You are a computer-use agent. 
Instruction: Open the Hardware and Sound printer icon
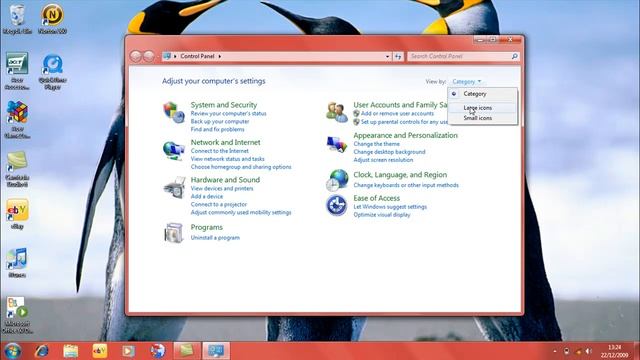click(175, 188)
